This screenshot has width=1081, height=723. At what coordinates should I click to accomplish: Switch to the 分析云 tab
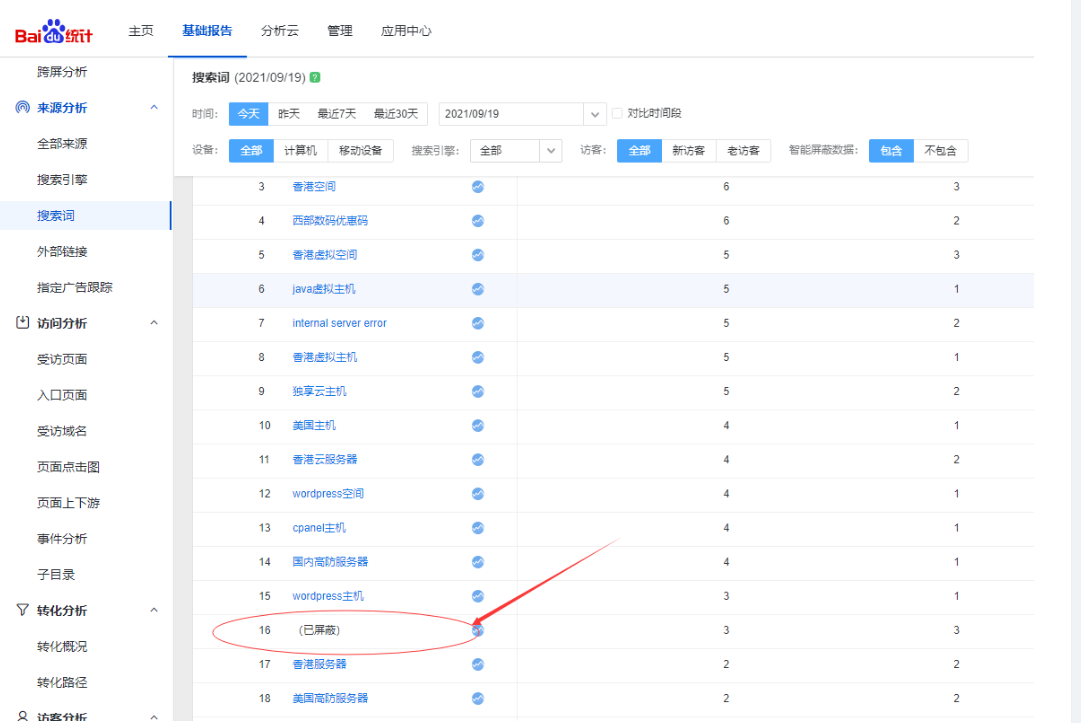click(279, 31)
